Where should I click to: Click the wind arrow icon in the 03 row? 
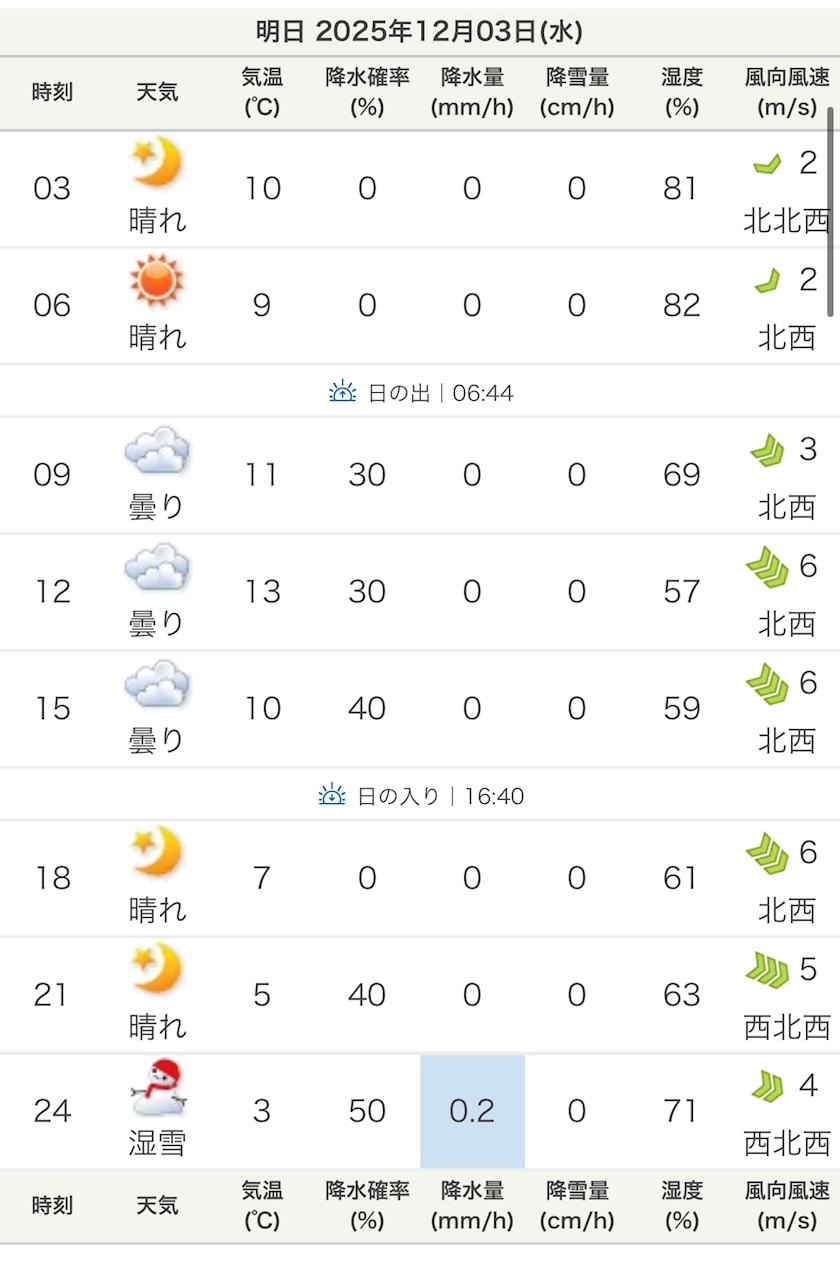pos(767,164)
